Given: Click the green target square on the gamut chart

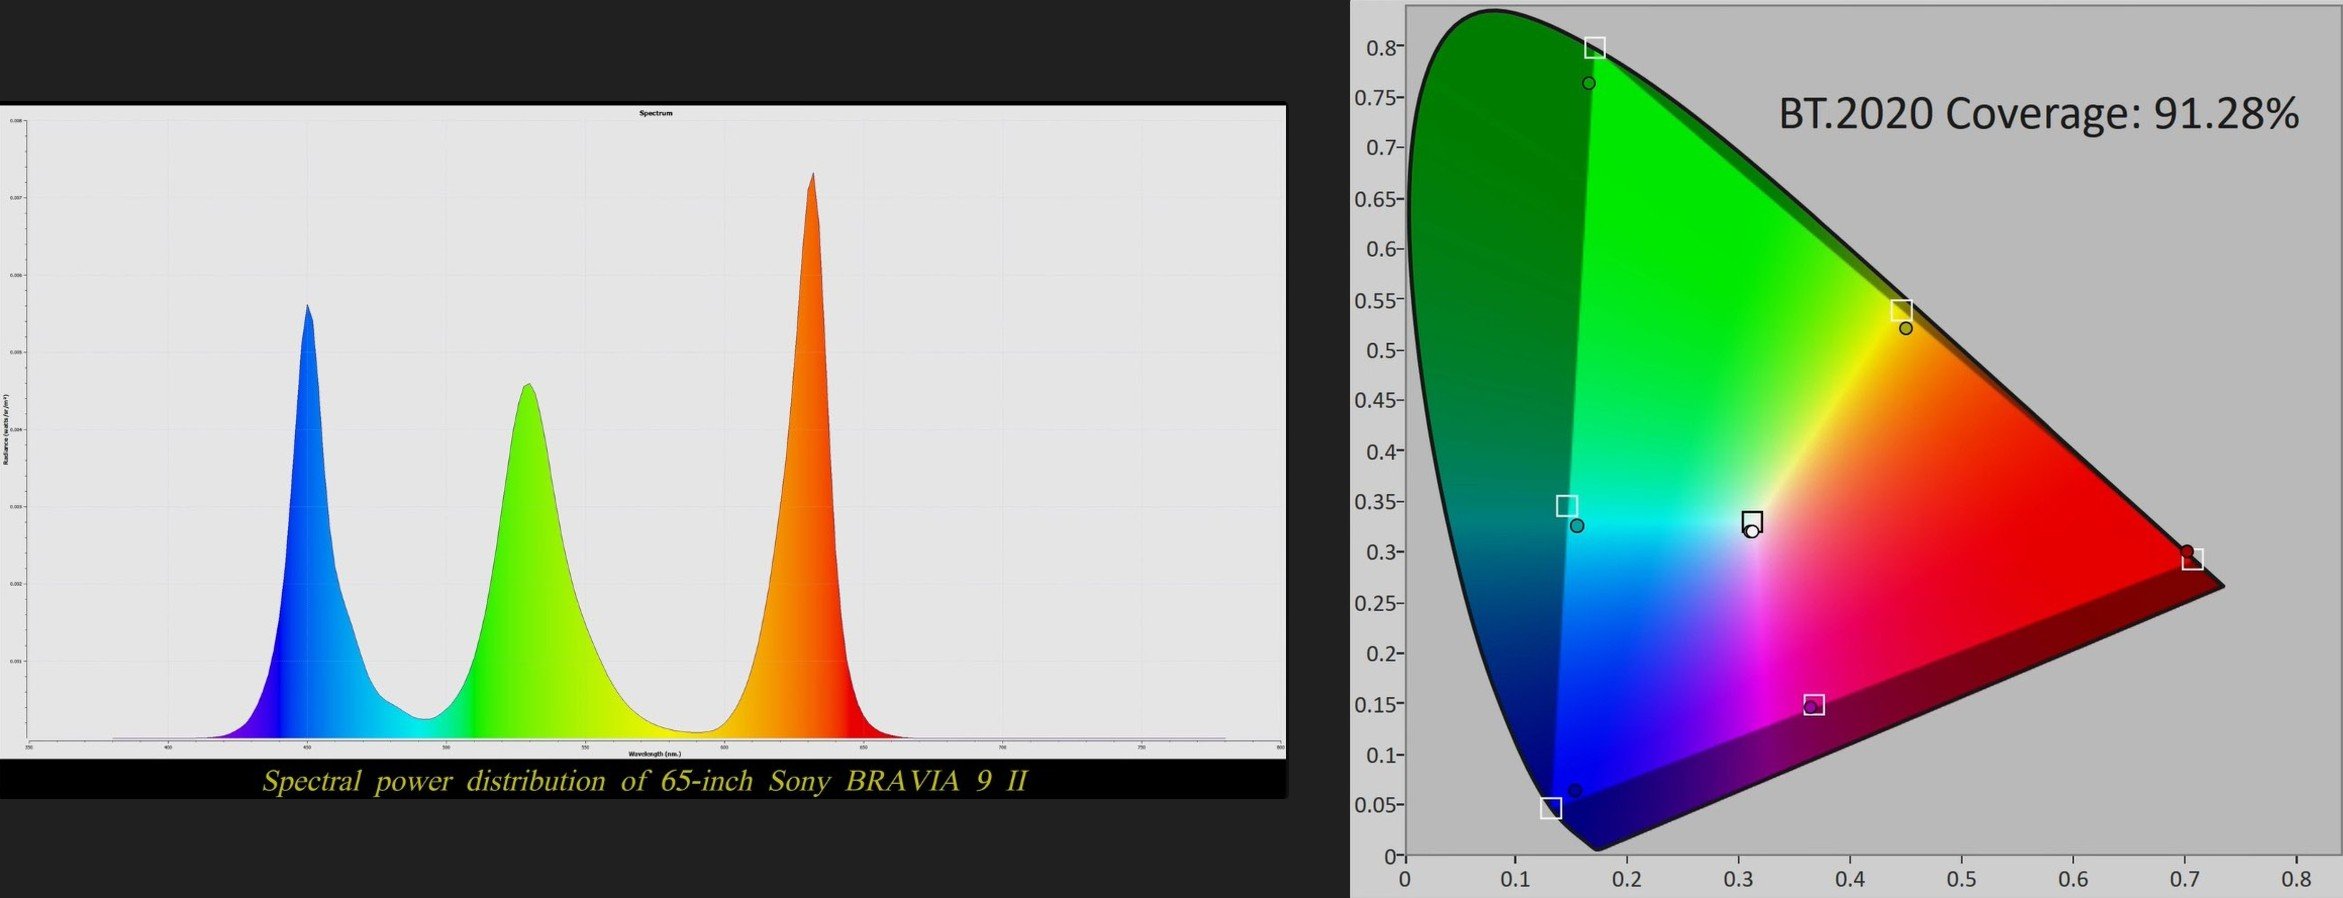Looking at the screenshot, I should coord(1595,48).
